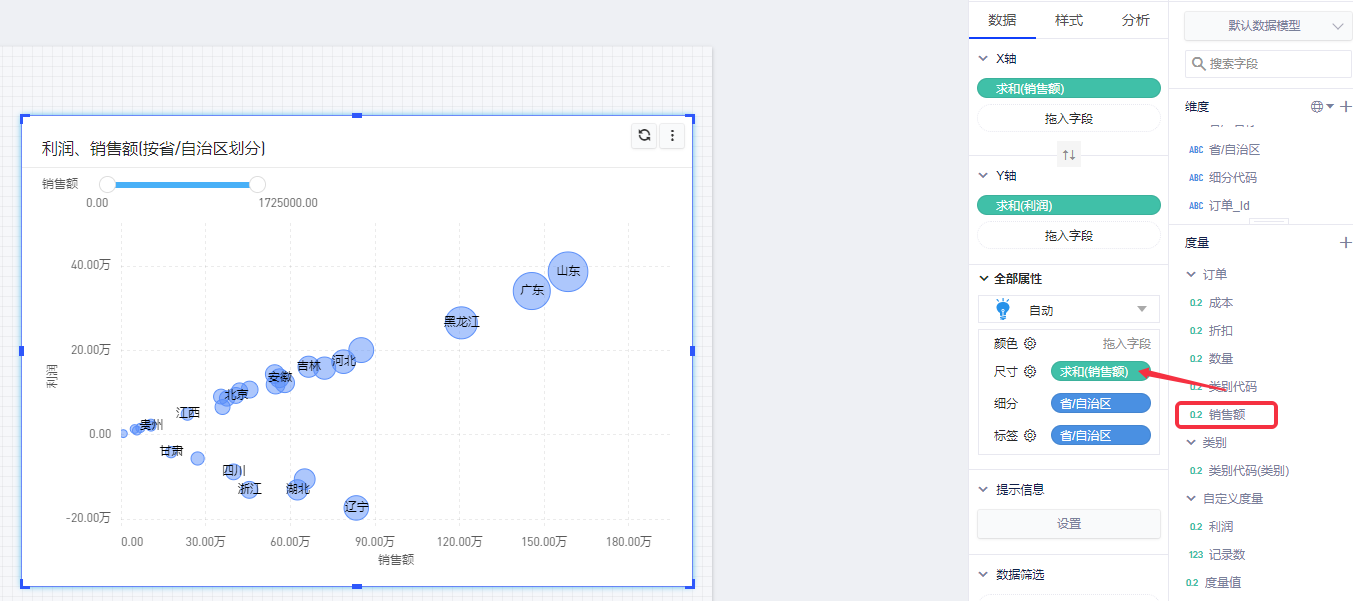Open the 自动 mark type dropdown

click(x=1141, y=310)
